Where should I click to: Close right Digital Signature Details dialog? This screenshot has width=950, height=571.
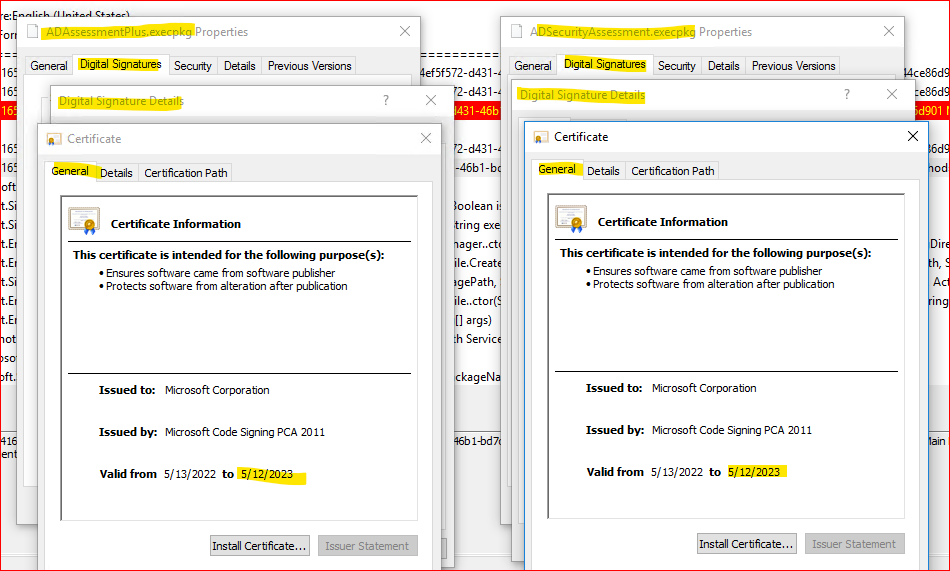[x=892, y=94]
